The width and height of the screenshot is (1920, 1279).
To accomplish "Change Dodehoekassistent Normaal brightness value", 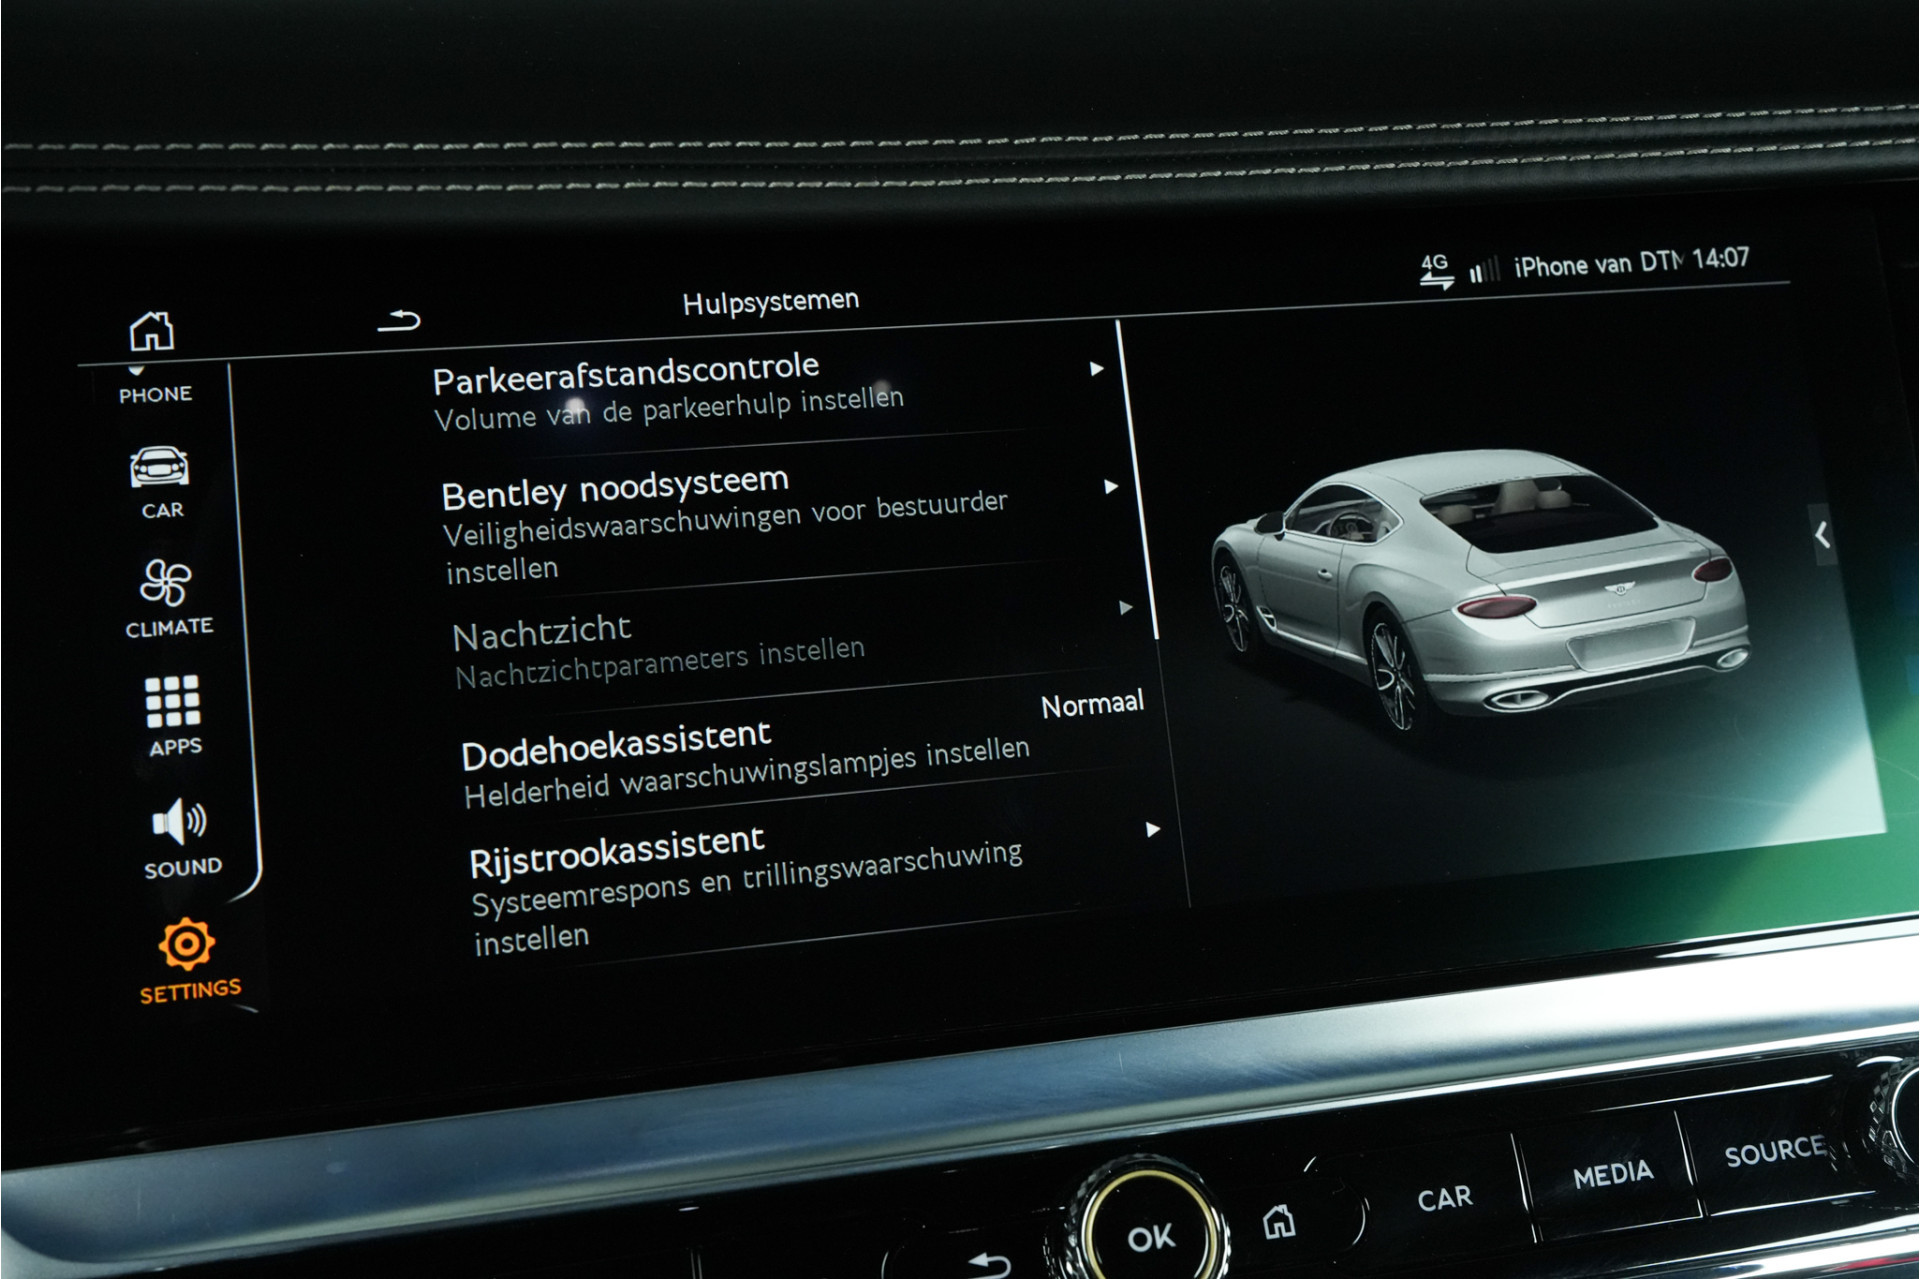I will (x=1091, y=706).
